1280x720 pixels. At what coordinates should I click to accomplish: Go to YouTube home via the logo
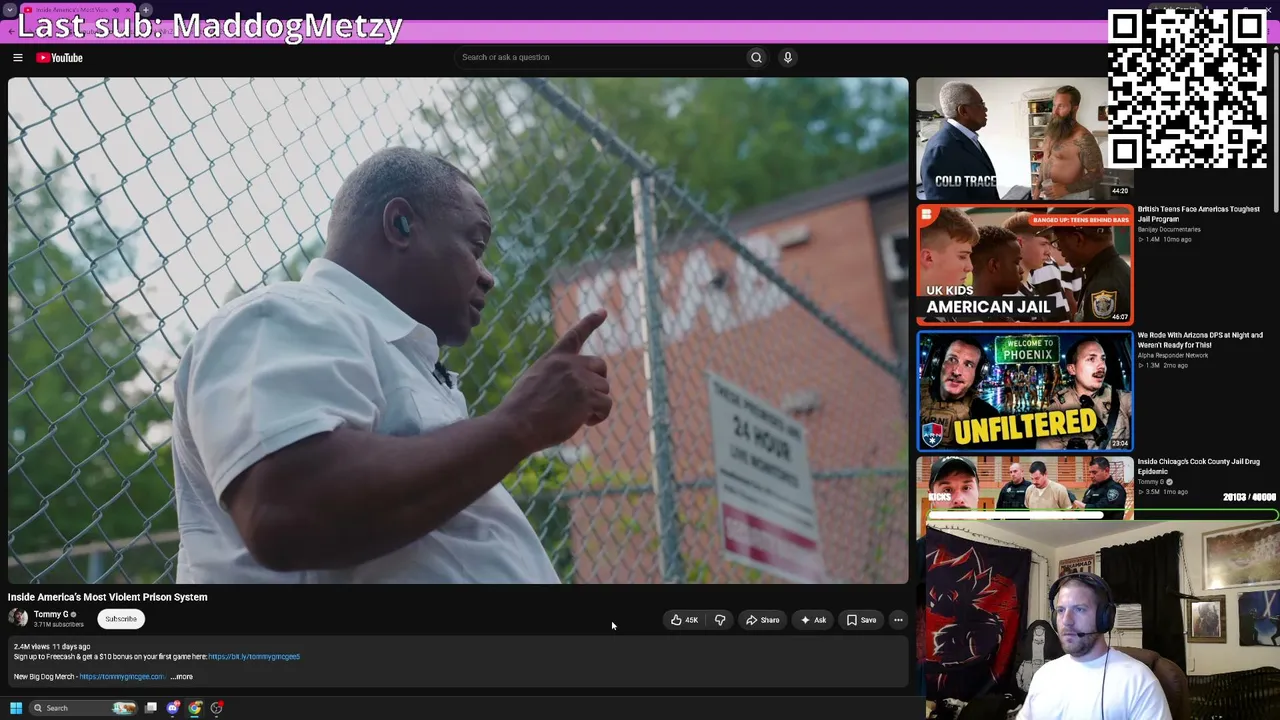pos(60,58)
